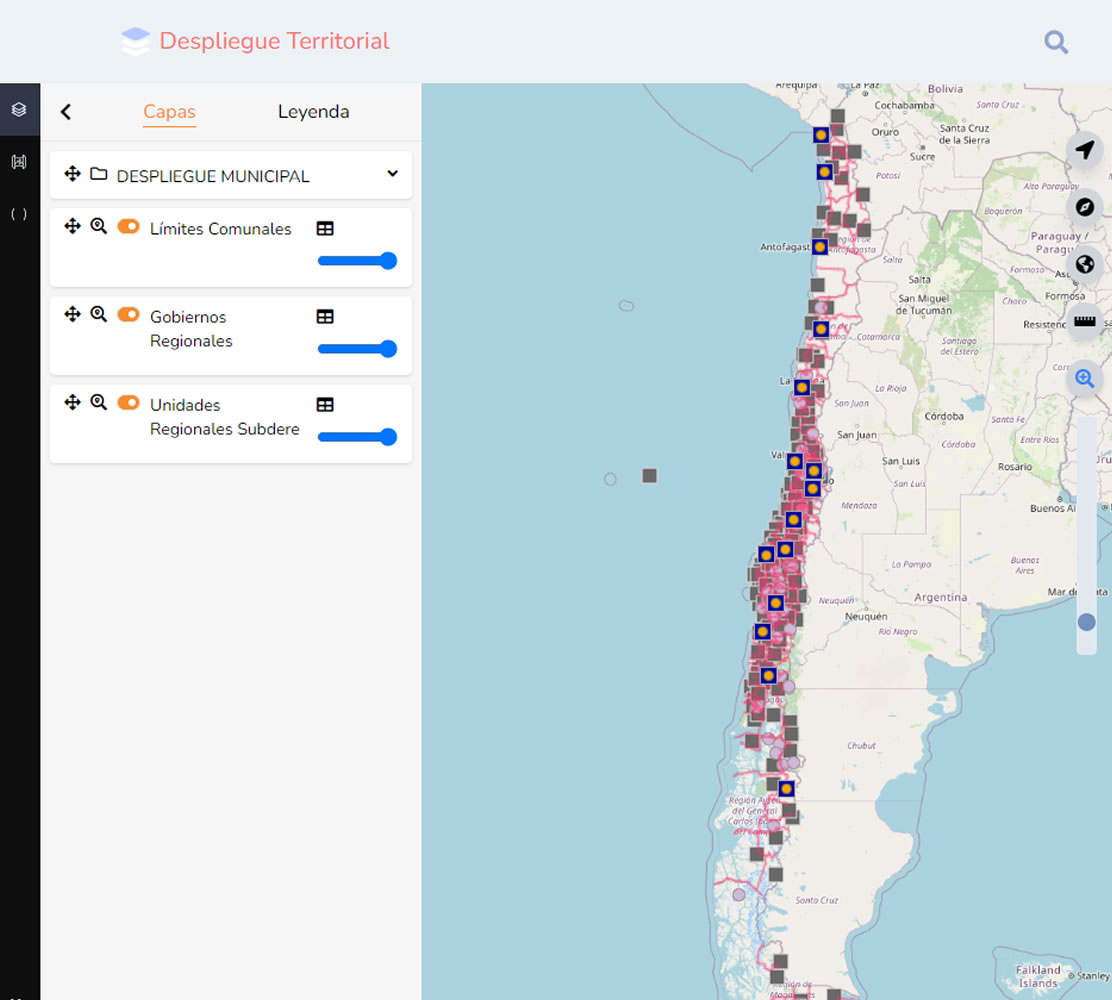Image resolution: width=1112 pixels, height=1000 pixels.
Task: Click the Límites Comunales opacity slider
Action: point(357,261)
